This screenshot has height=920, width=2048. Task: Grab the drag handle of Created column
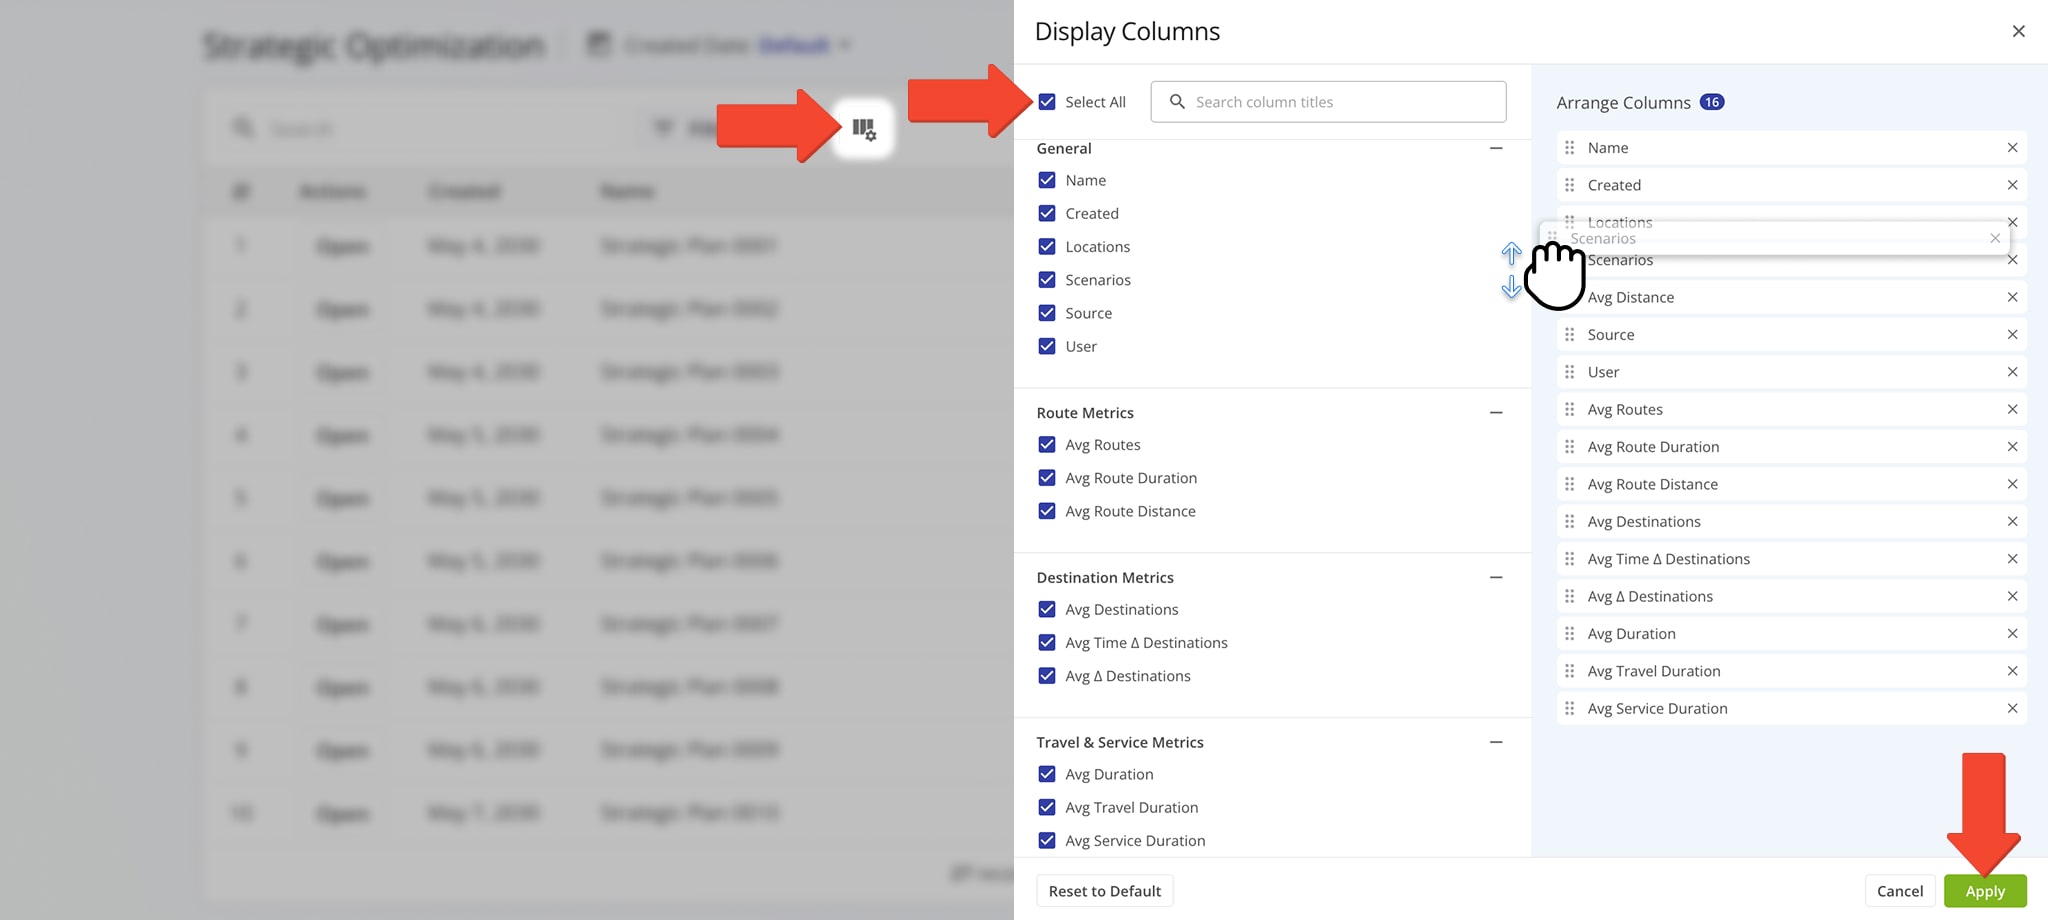coord(1569,185)
